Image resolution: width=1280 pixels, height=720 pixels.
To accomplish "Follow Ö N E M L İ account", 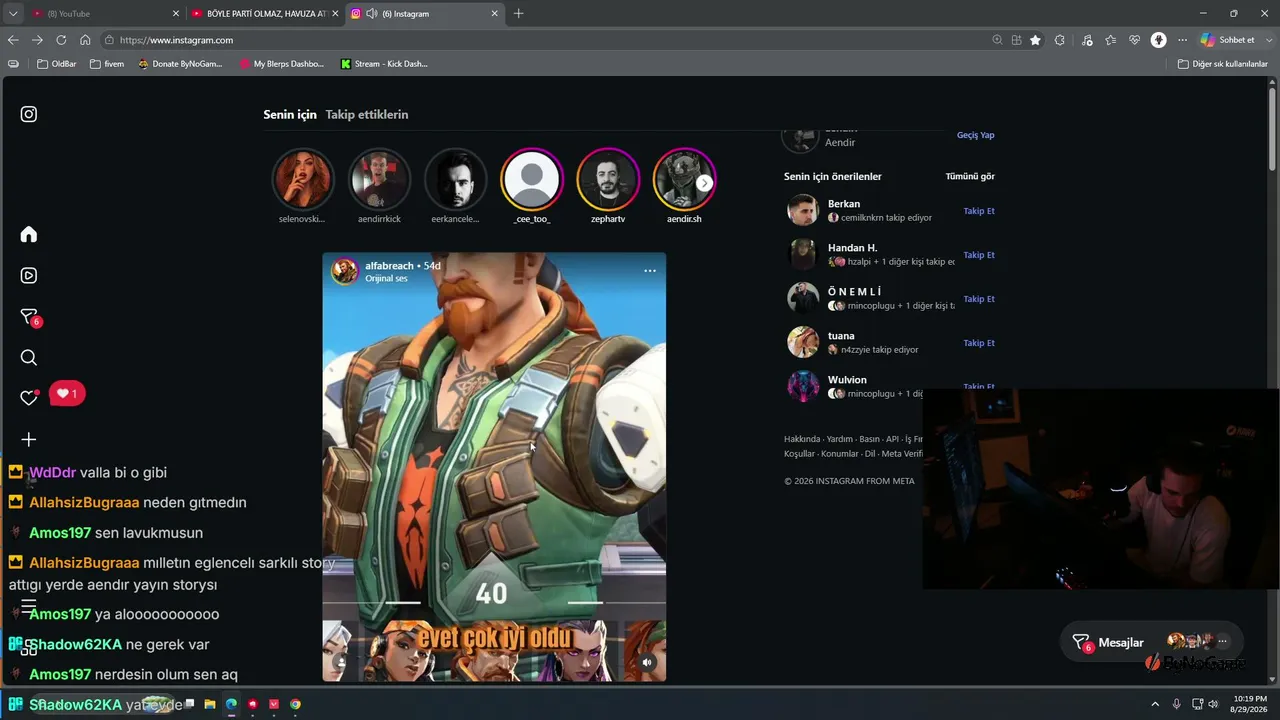I will 979,299.
